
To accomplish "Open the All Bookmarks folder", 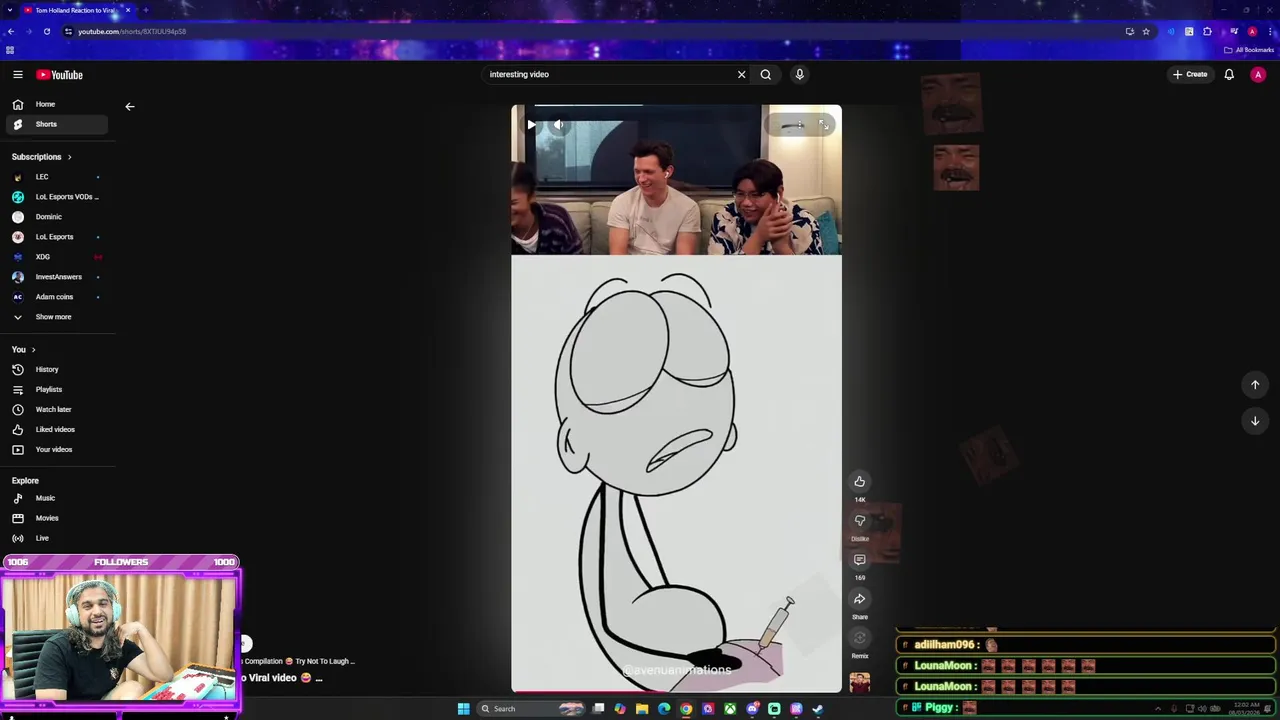I will point(1248,50).
